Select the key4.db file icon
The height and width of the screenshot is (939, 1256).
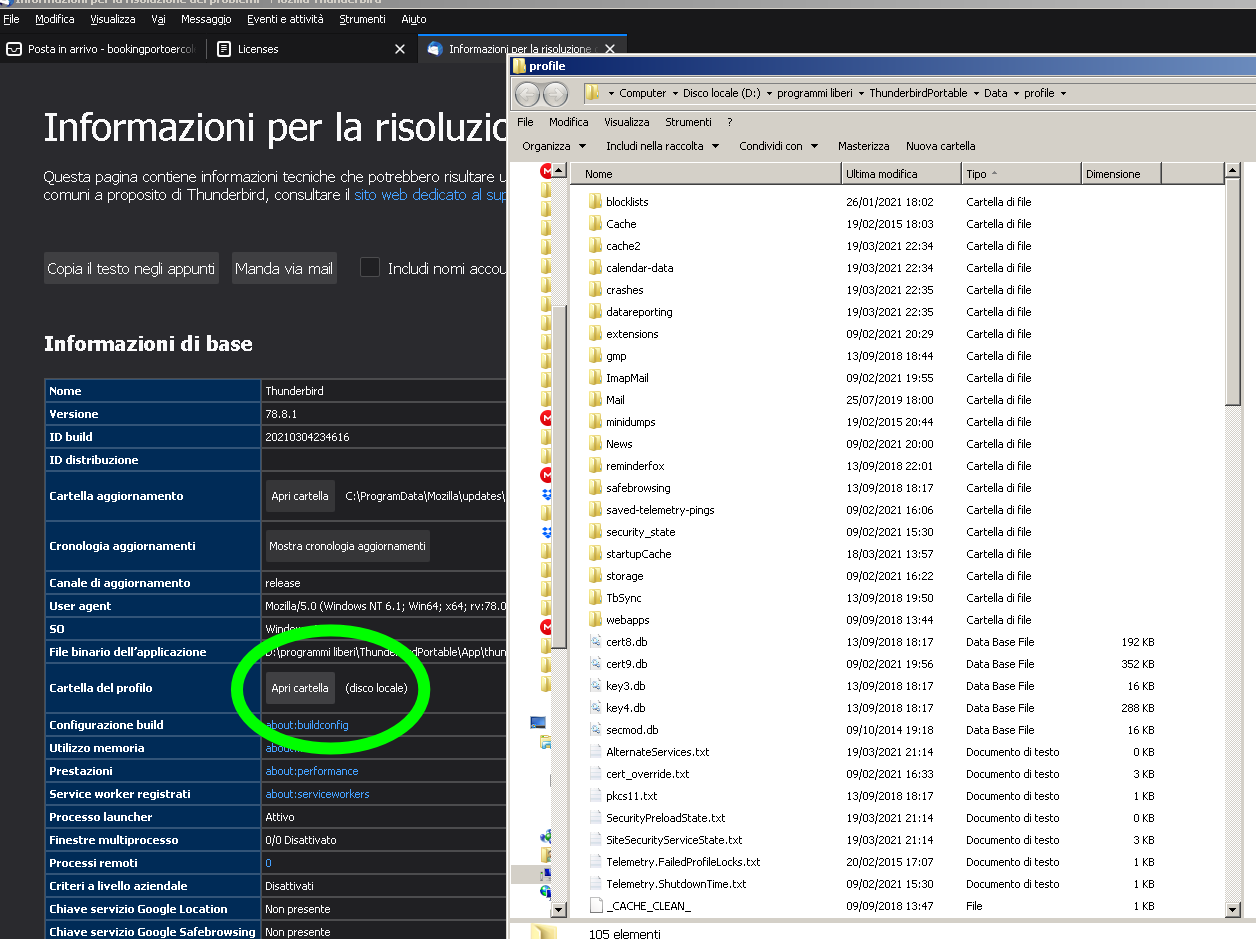point(595,708)
